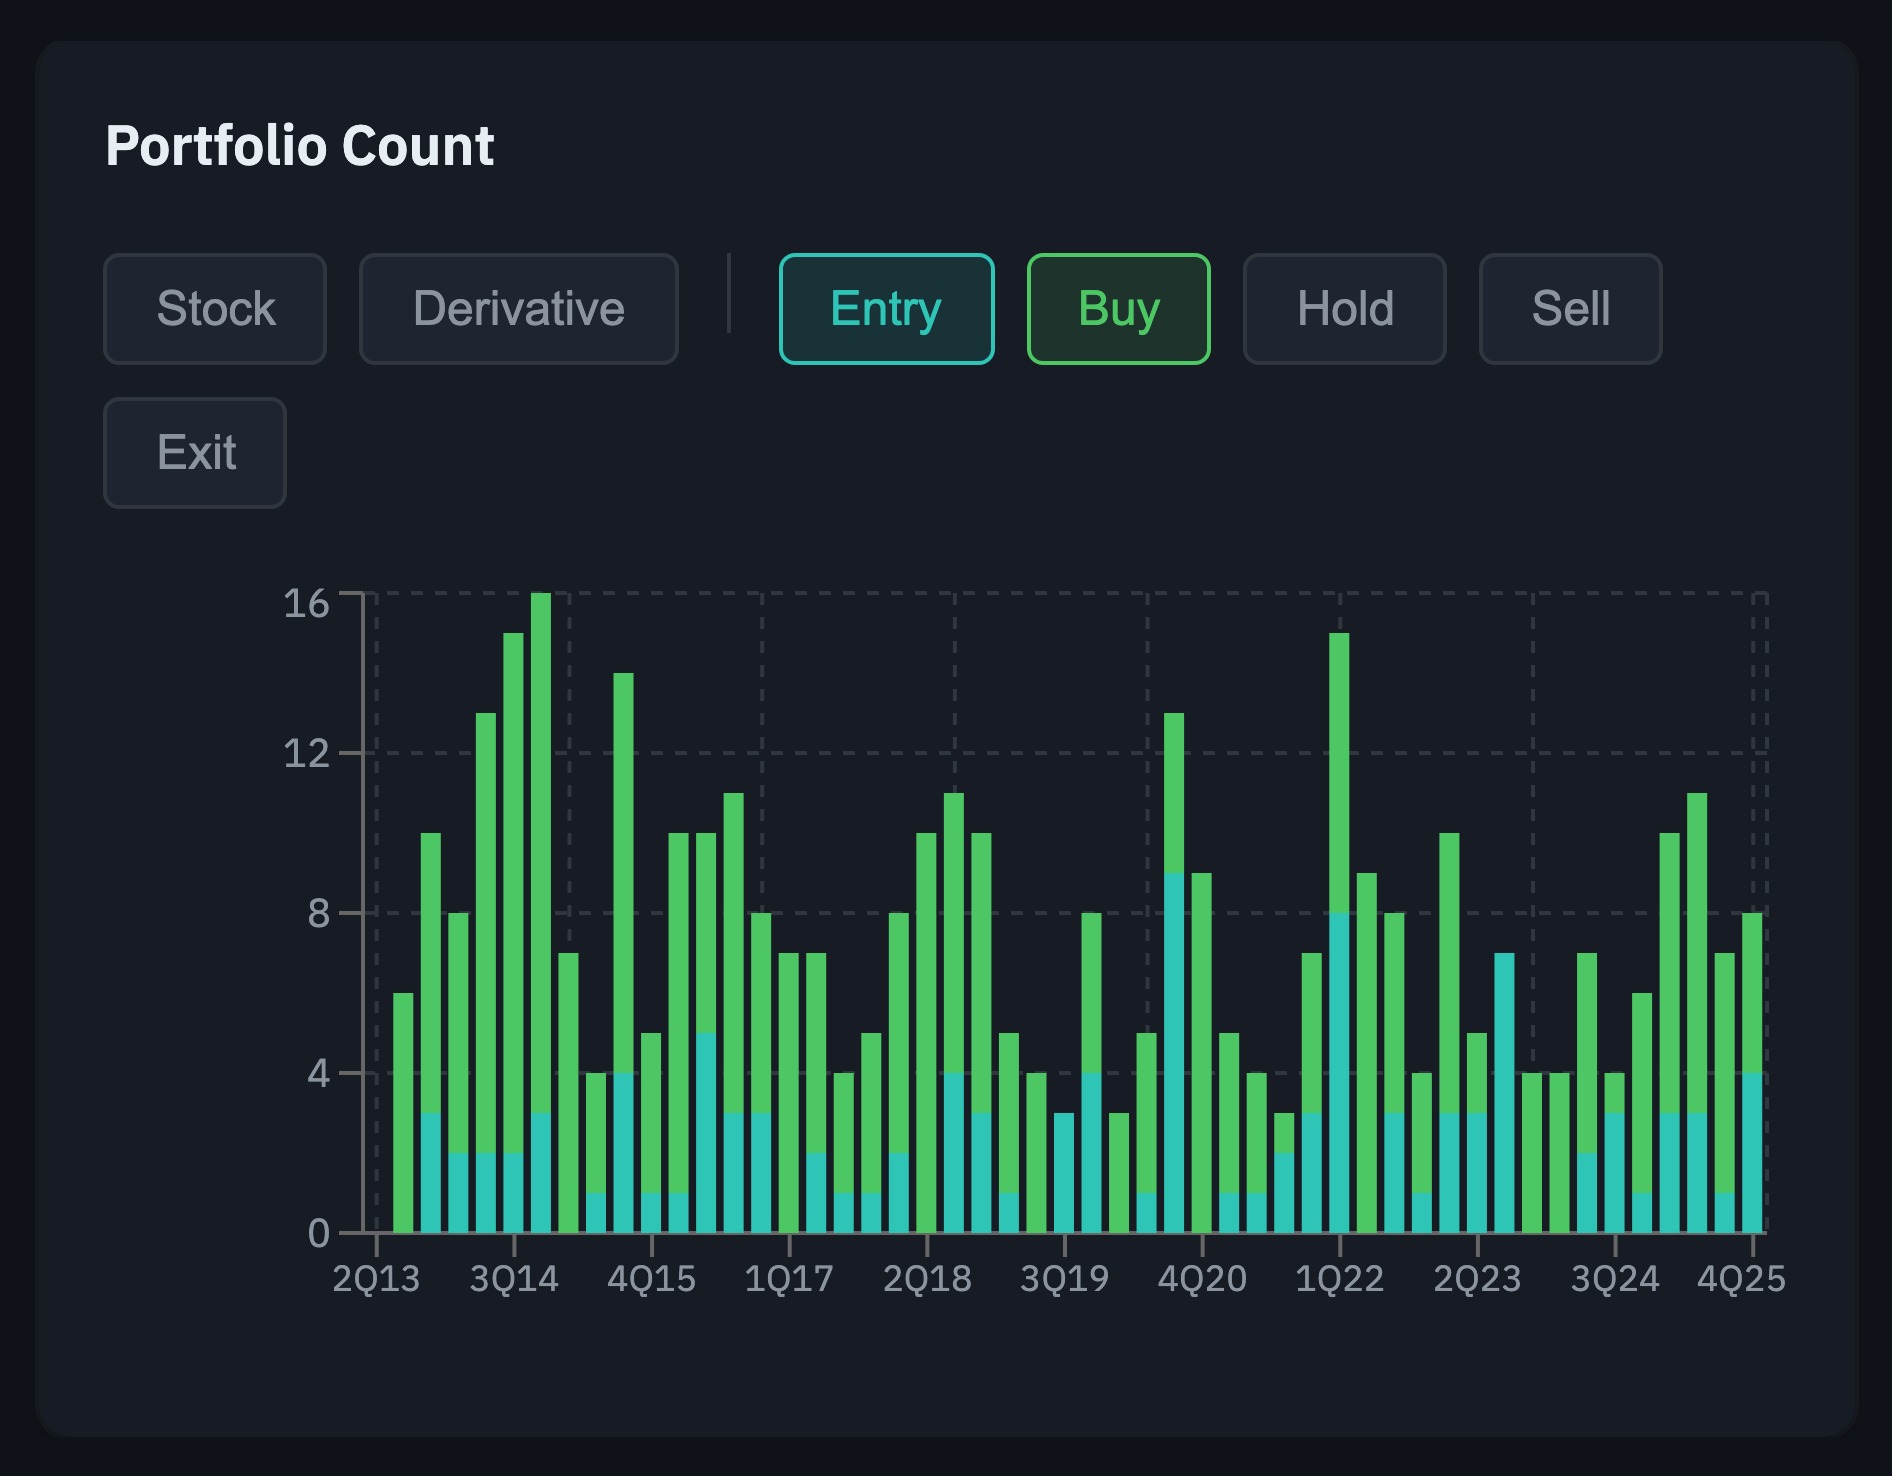Enable the Hold series toggle
The image size is (1892, 1476).
[x=1345, y=309]
